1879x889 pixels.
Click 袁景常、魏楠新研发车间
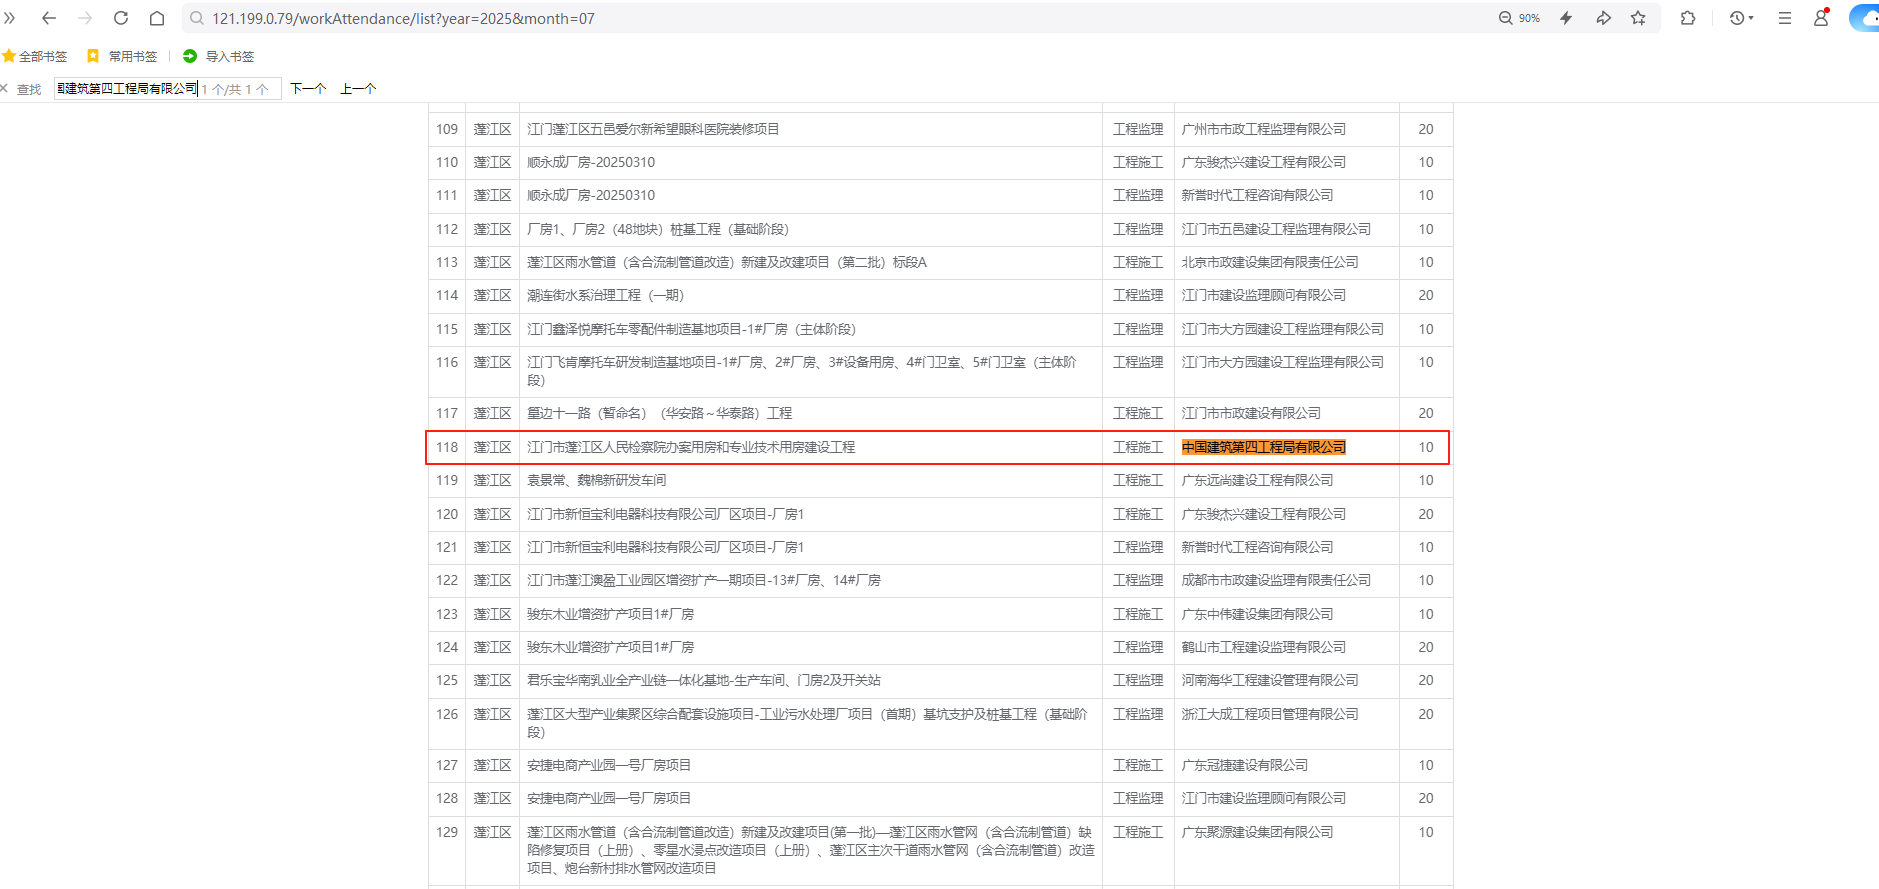pos(596,480)
